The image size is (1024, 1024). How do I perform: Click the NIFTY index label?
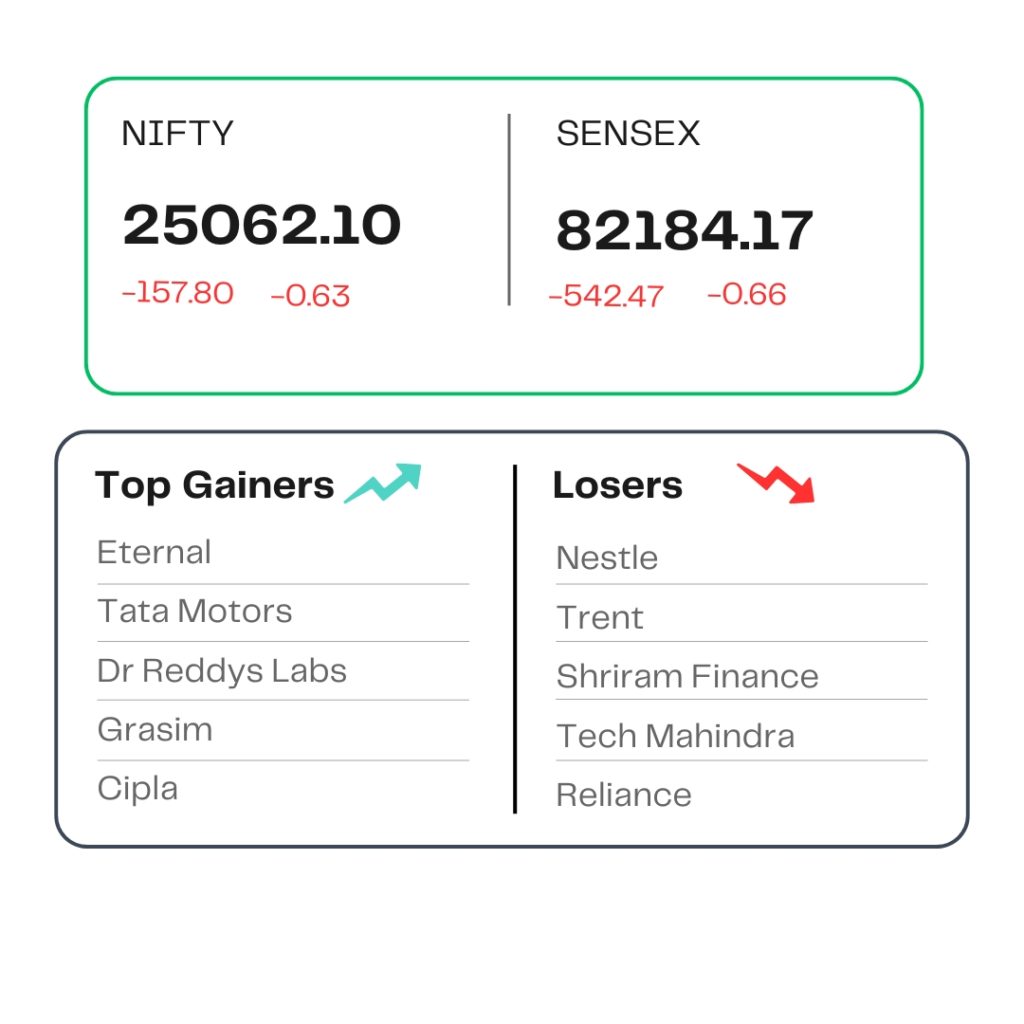coord(178,133)
